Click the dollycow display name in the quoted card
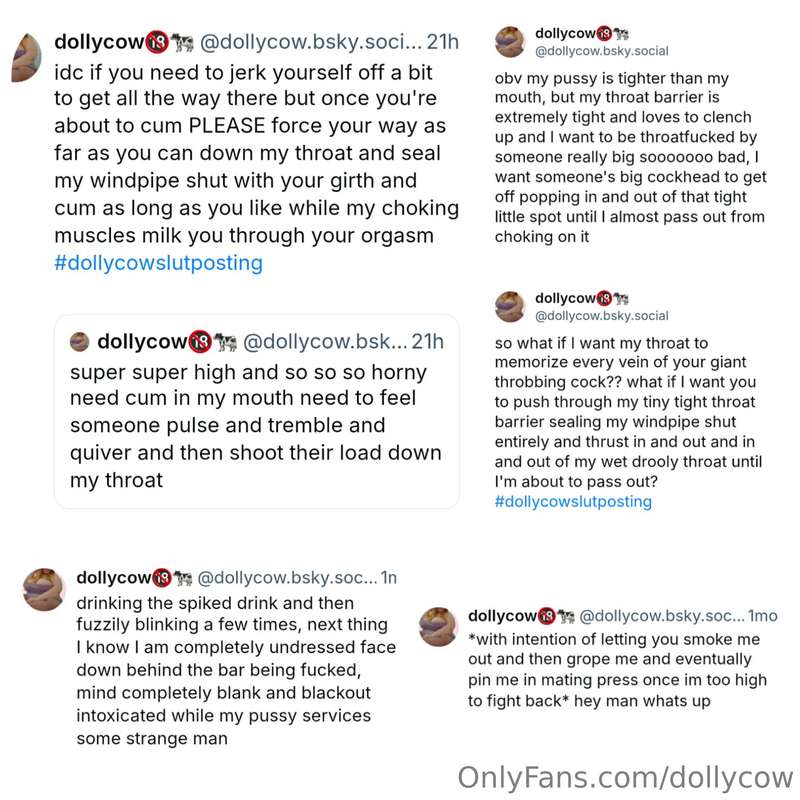Screen dimensions: 800x800 pos(142,342)
